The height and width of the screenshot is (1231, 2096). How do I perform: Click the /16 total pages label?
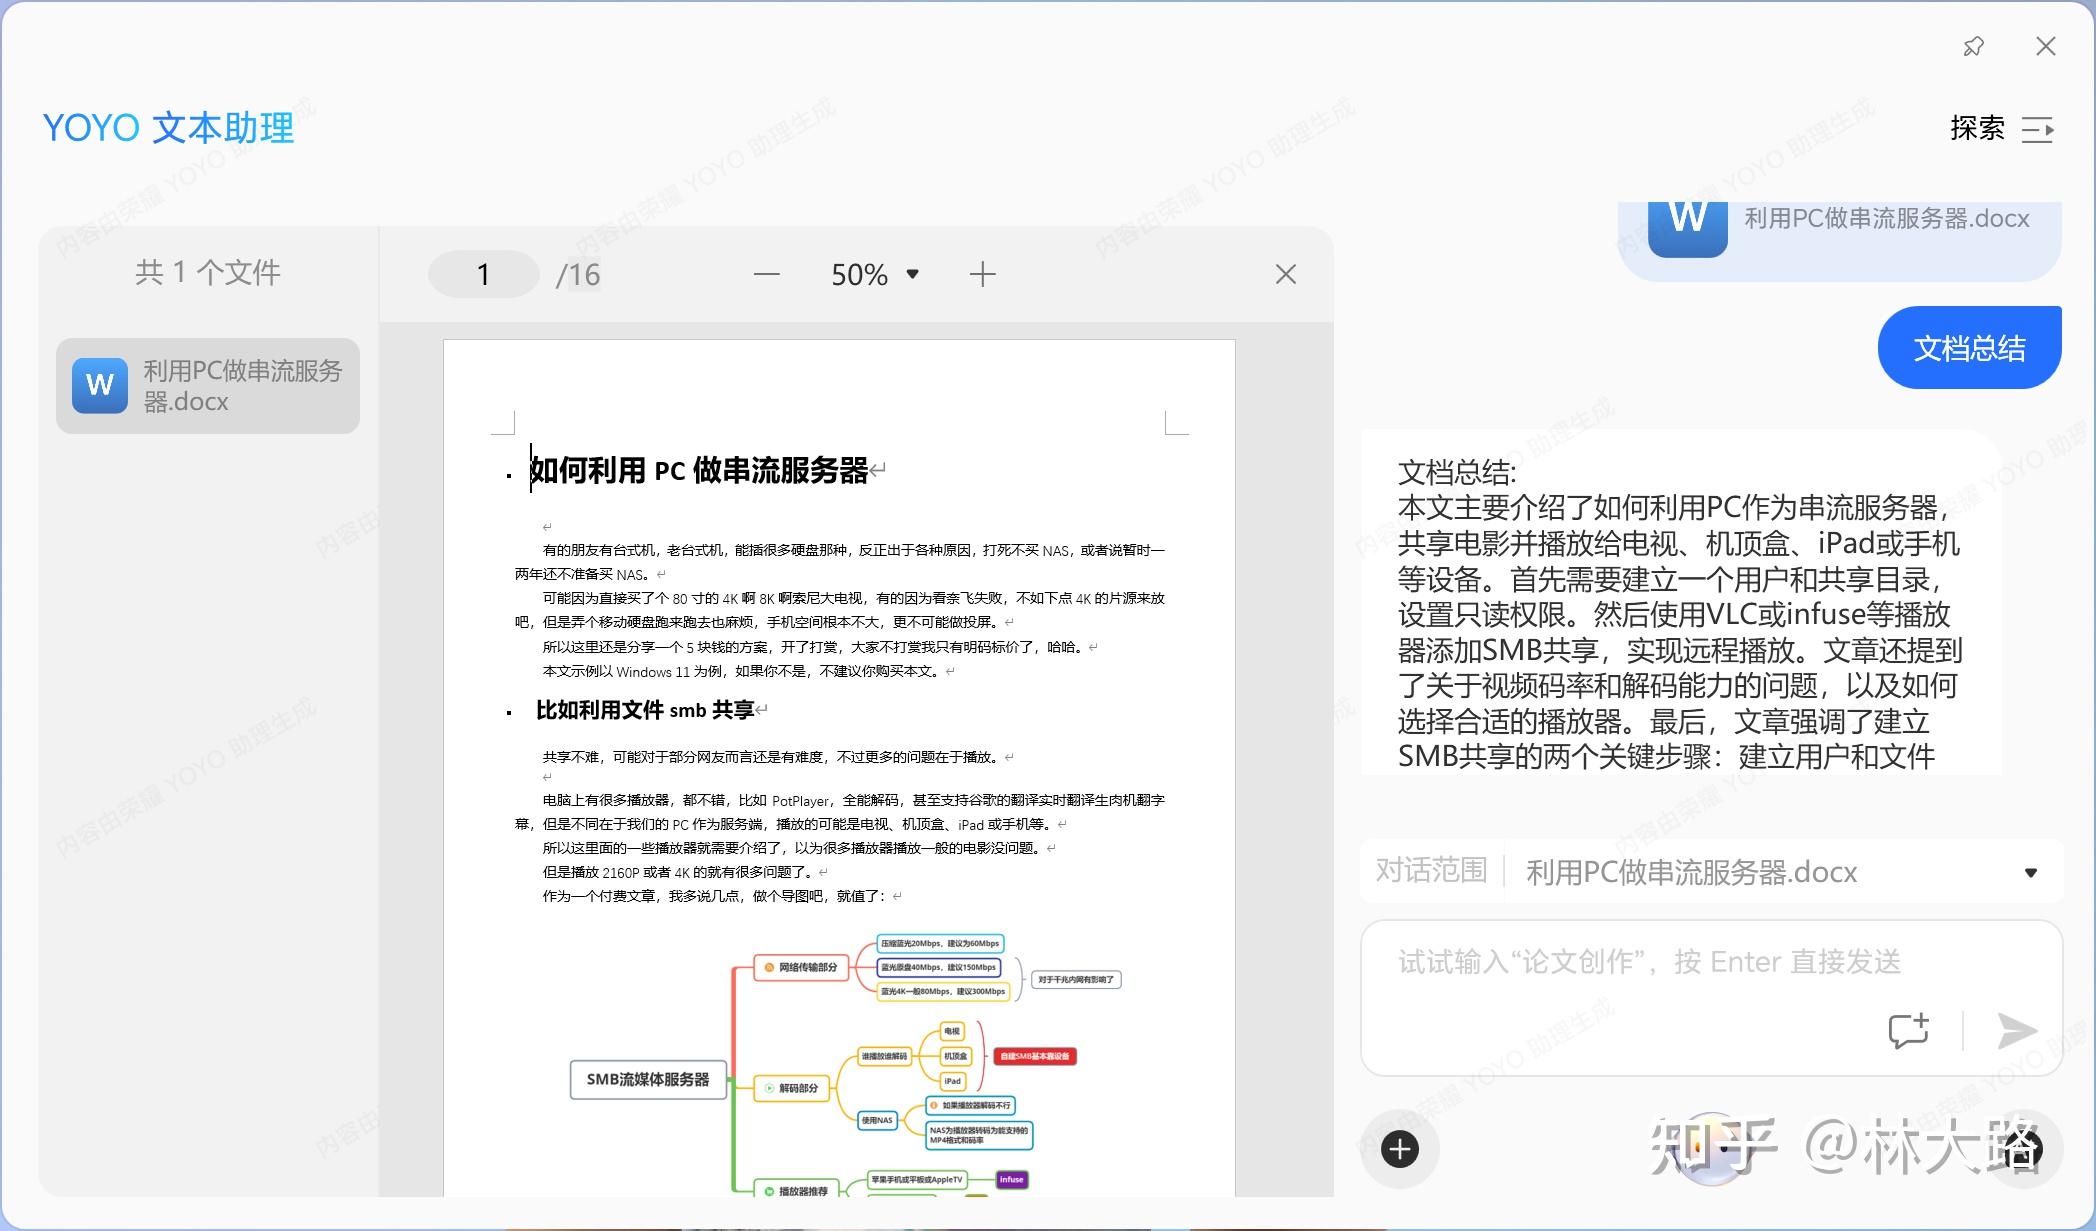point(578,275)
